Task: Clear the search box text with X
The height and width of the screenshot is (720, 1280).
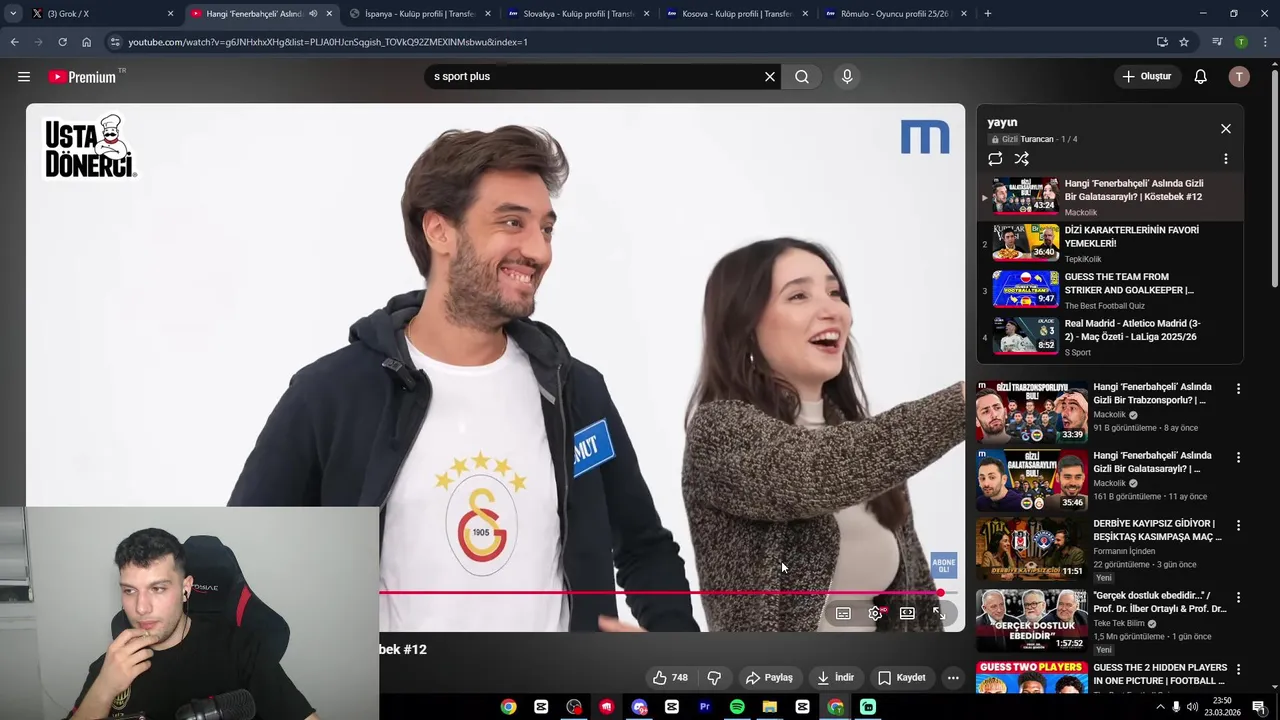Action: tap(770, 77)
